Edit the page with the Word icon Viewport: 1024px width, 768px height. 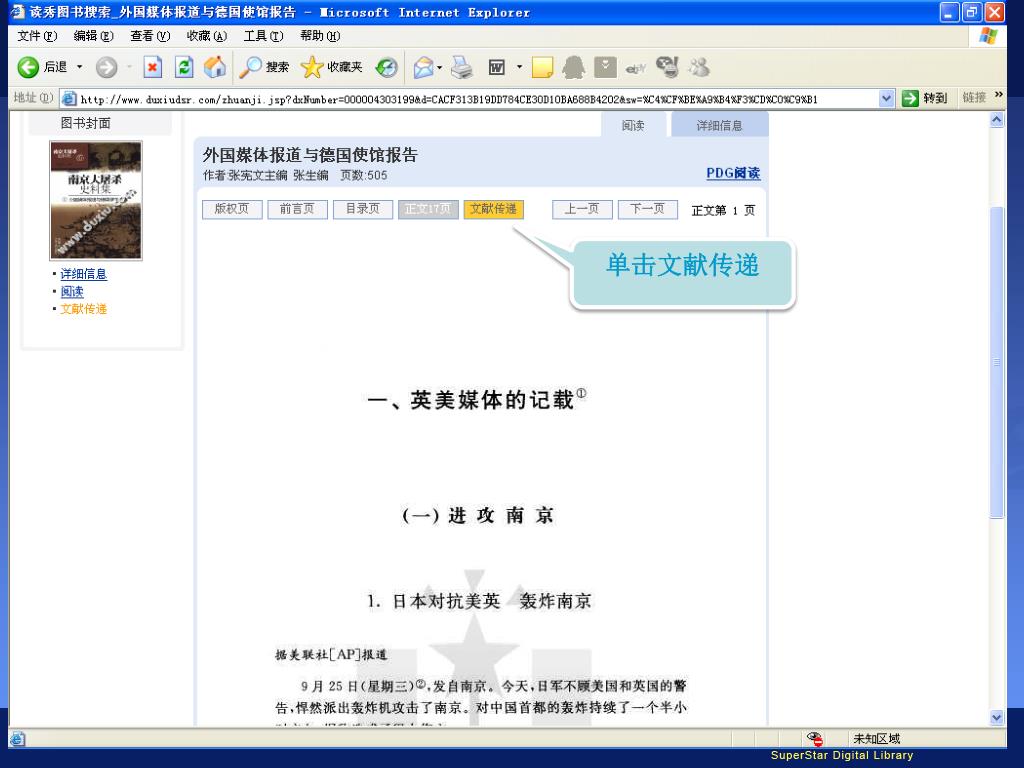pyautogui.click(x=497, y=67)
